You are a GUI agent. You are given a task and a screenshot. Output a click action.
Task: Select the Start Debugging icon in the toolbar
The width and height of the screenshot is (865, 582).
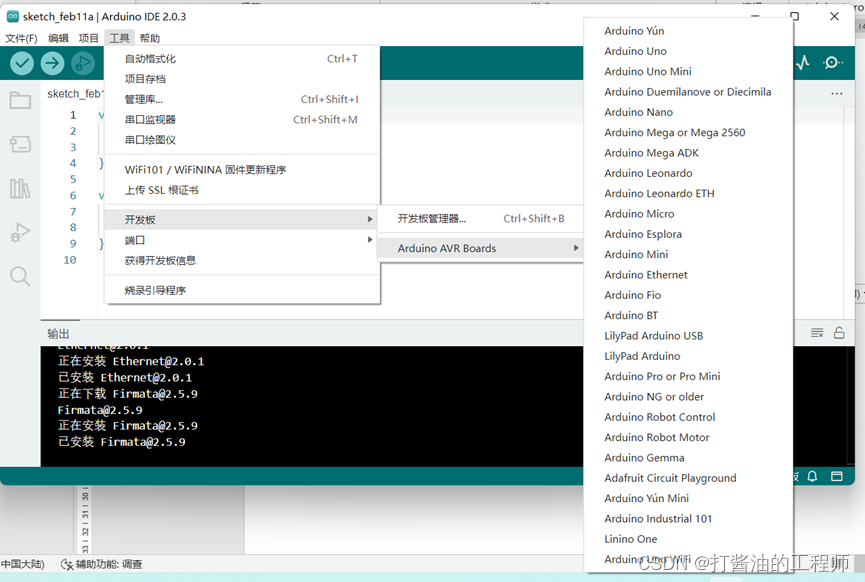83,63
